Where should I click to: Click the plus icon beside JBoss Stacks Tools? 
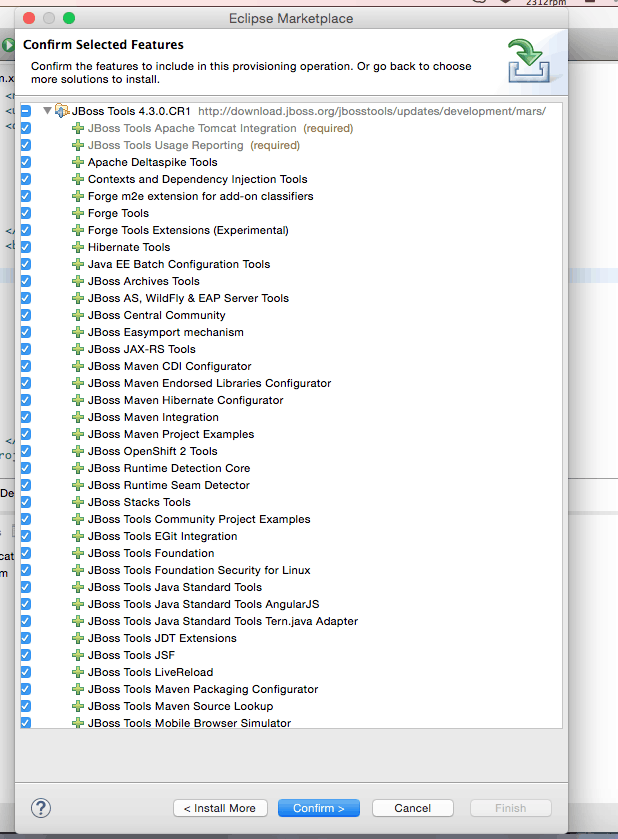tap(78, 502)
